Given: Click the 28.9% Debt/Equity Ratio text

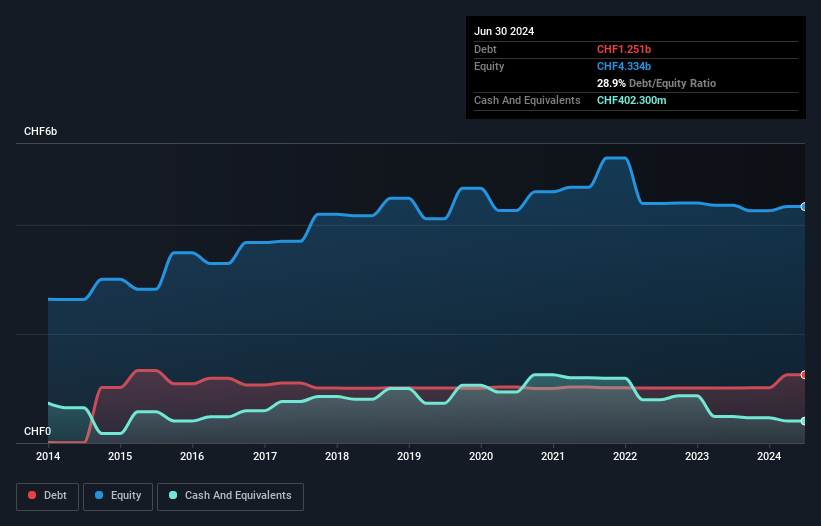Looking at the screenshot, I should coord(656,83).
